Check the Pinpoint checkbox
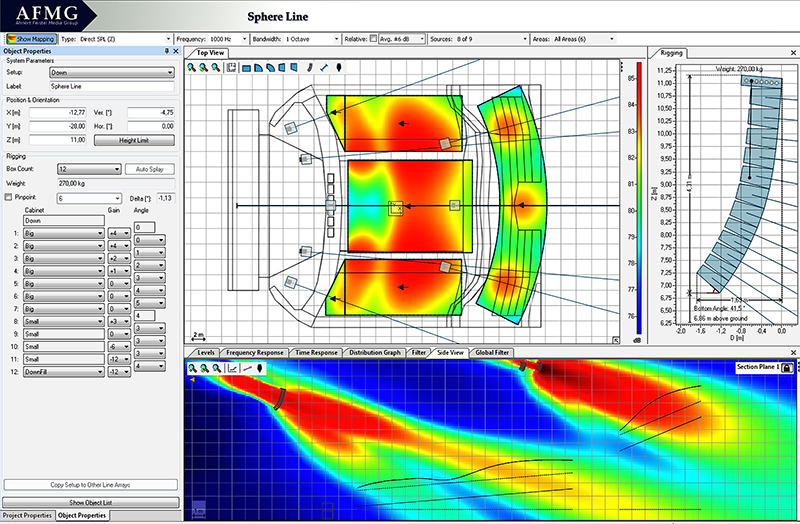The width and height of the screenshot is (800, 524). (x=9, y=198)
